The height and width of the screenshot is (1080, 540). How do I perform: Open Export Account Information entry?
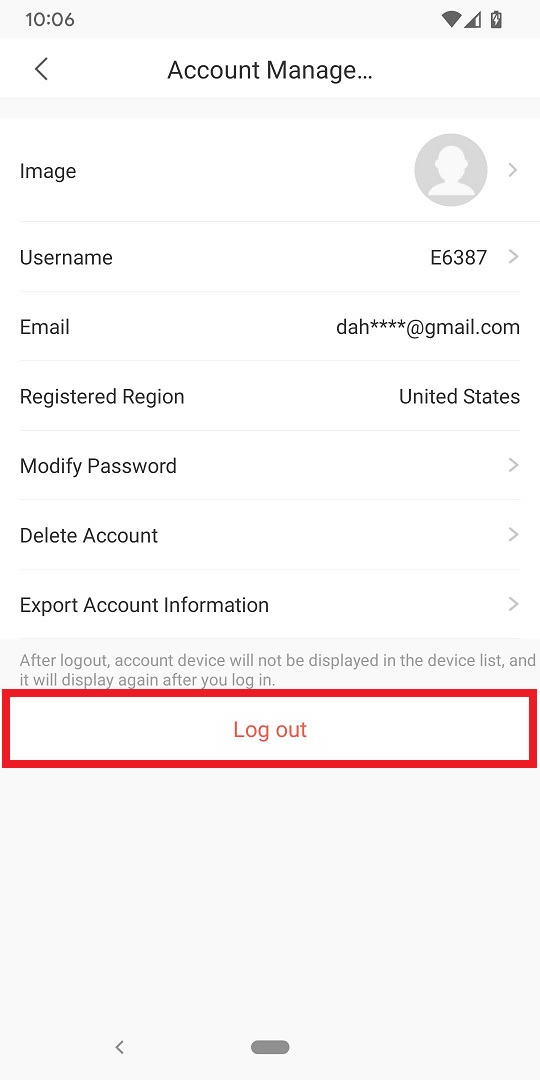[270, 605]
